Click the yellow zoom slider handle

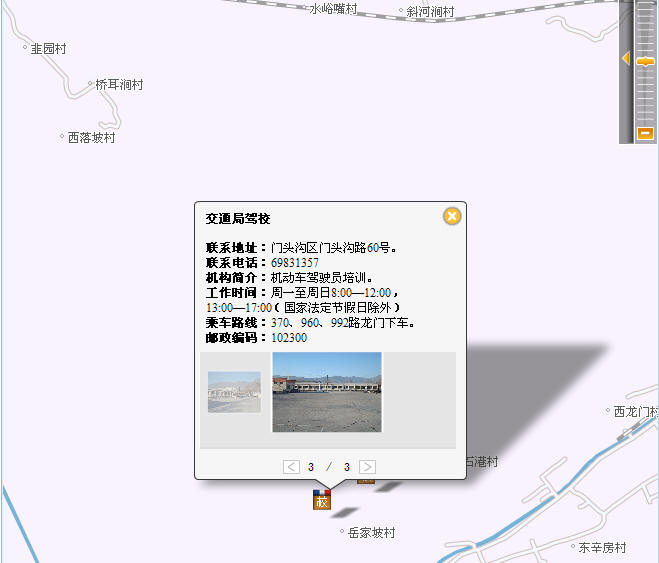point(645,62)
